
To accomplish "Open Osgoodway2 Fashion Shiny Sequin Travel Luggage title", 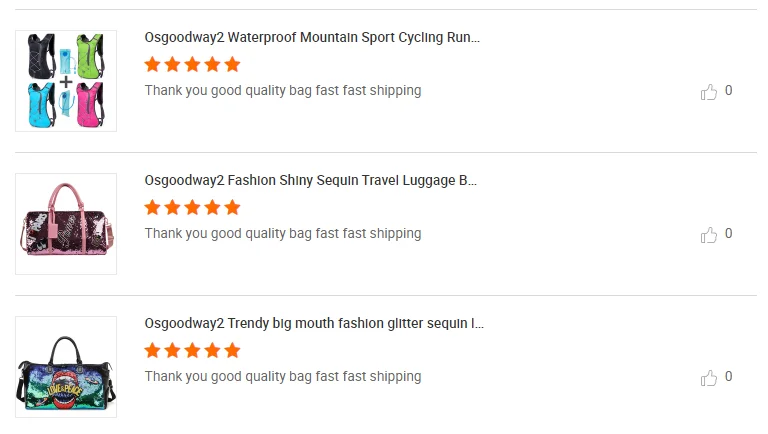I will click(x=310, y=181).
